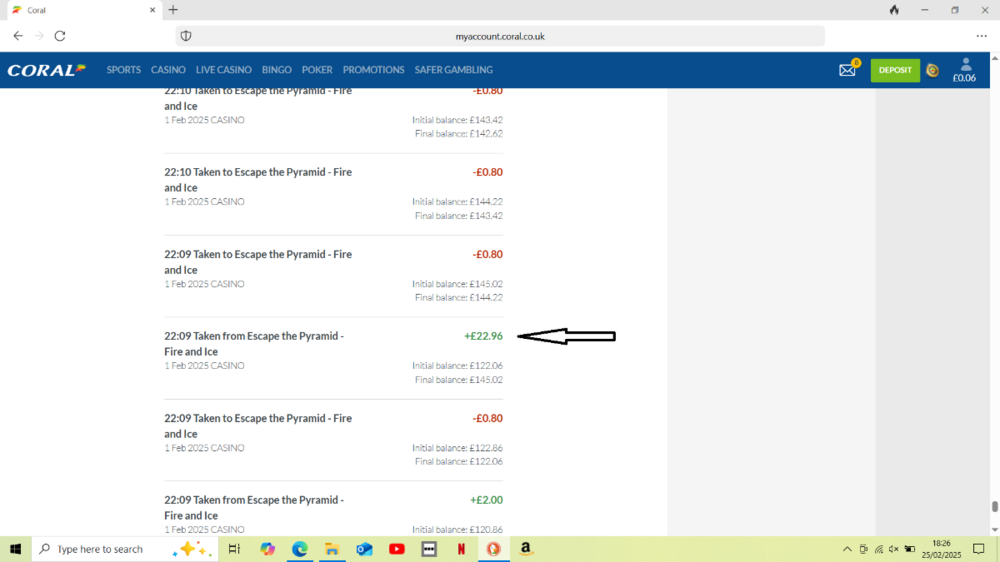
Task: Open the browser three-dot settings menu
Action: point(981,36)
